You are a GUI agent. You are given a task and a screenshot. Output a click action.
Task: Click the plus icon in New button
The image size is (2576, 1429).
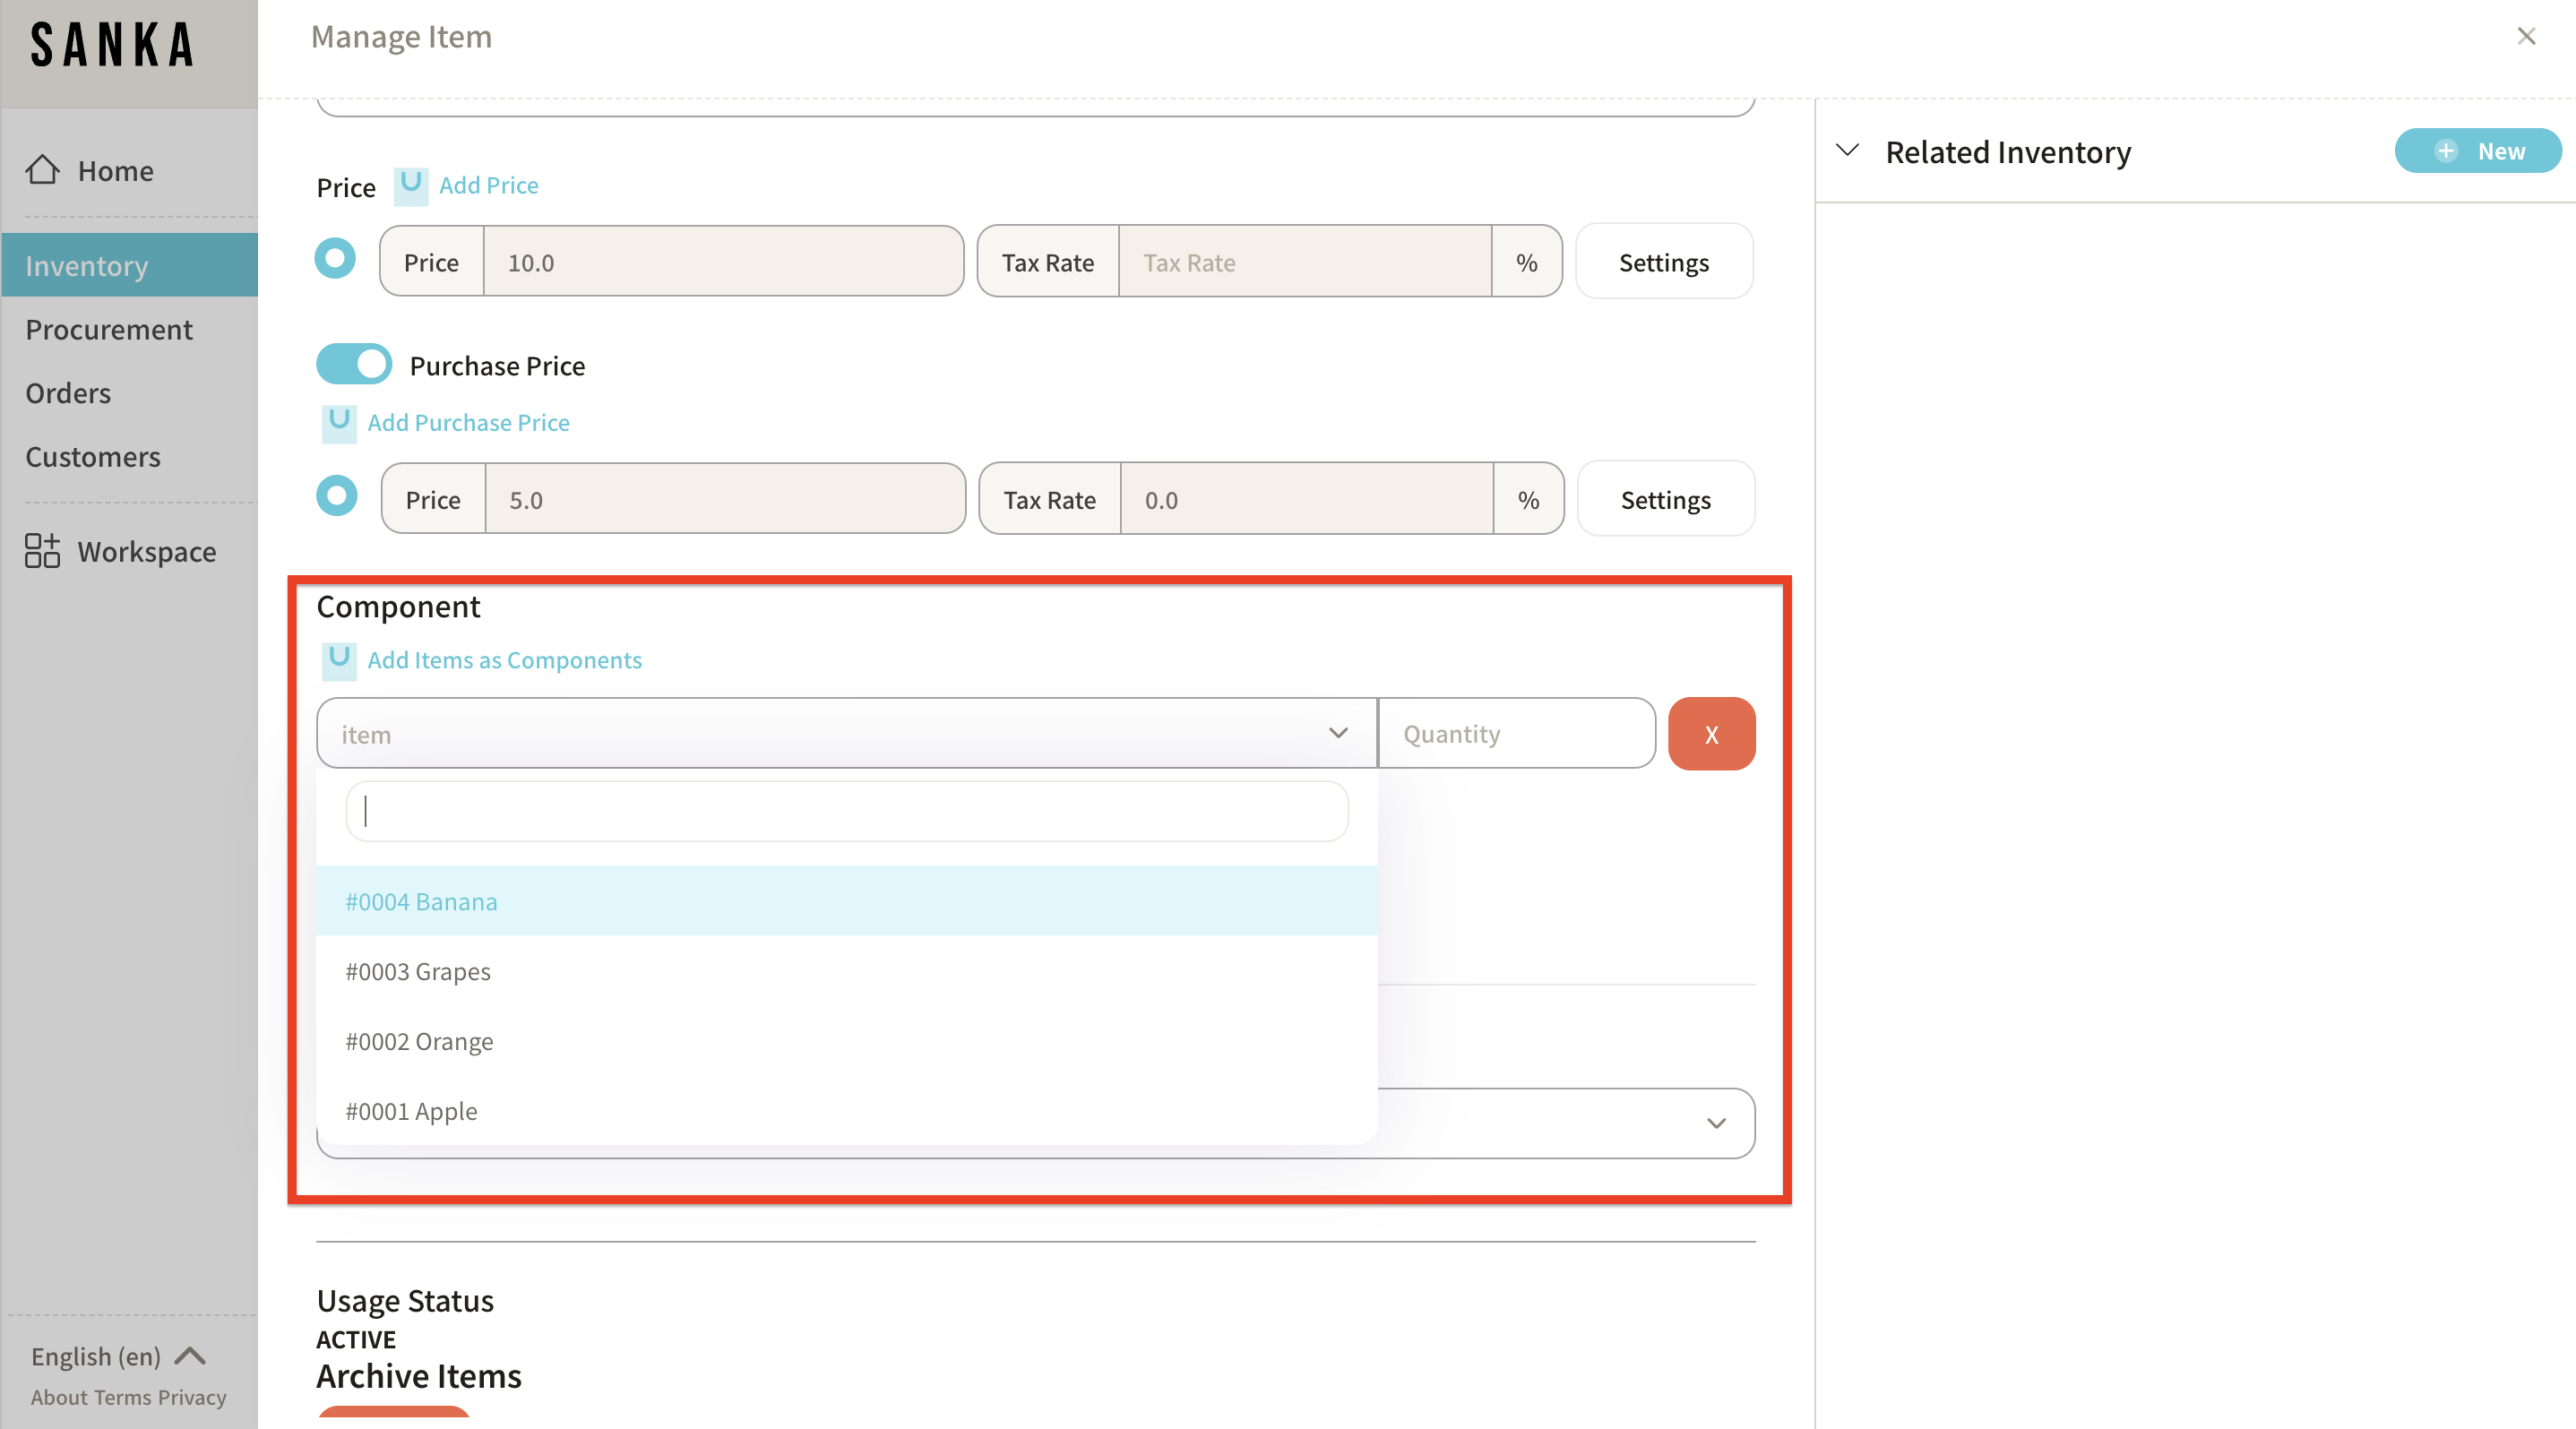pyautogui.click(x=2446, y=151)
